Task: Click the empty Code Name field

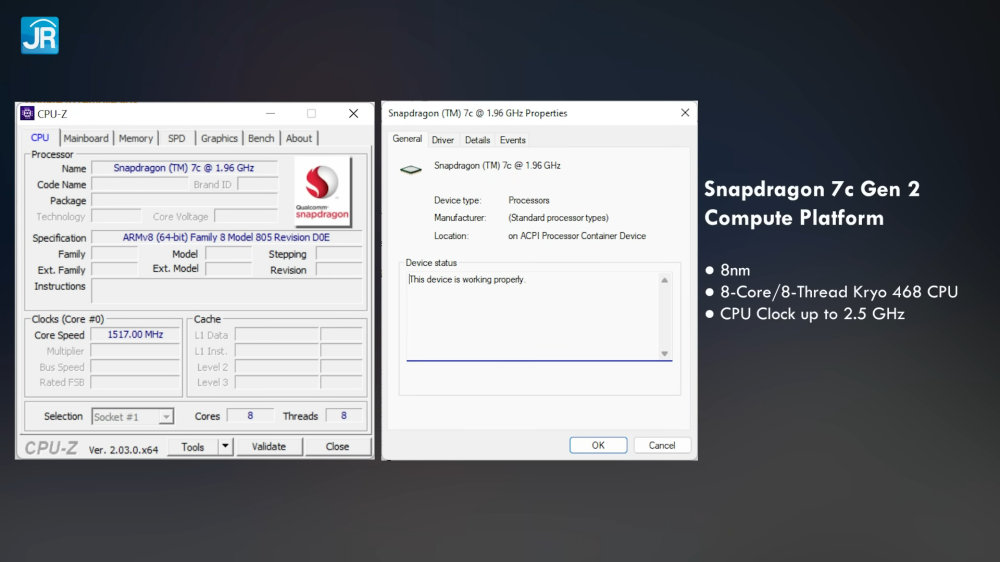Action: pos(140,184)
